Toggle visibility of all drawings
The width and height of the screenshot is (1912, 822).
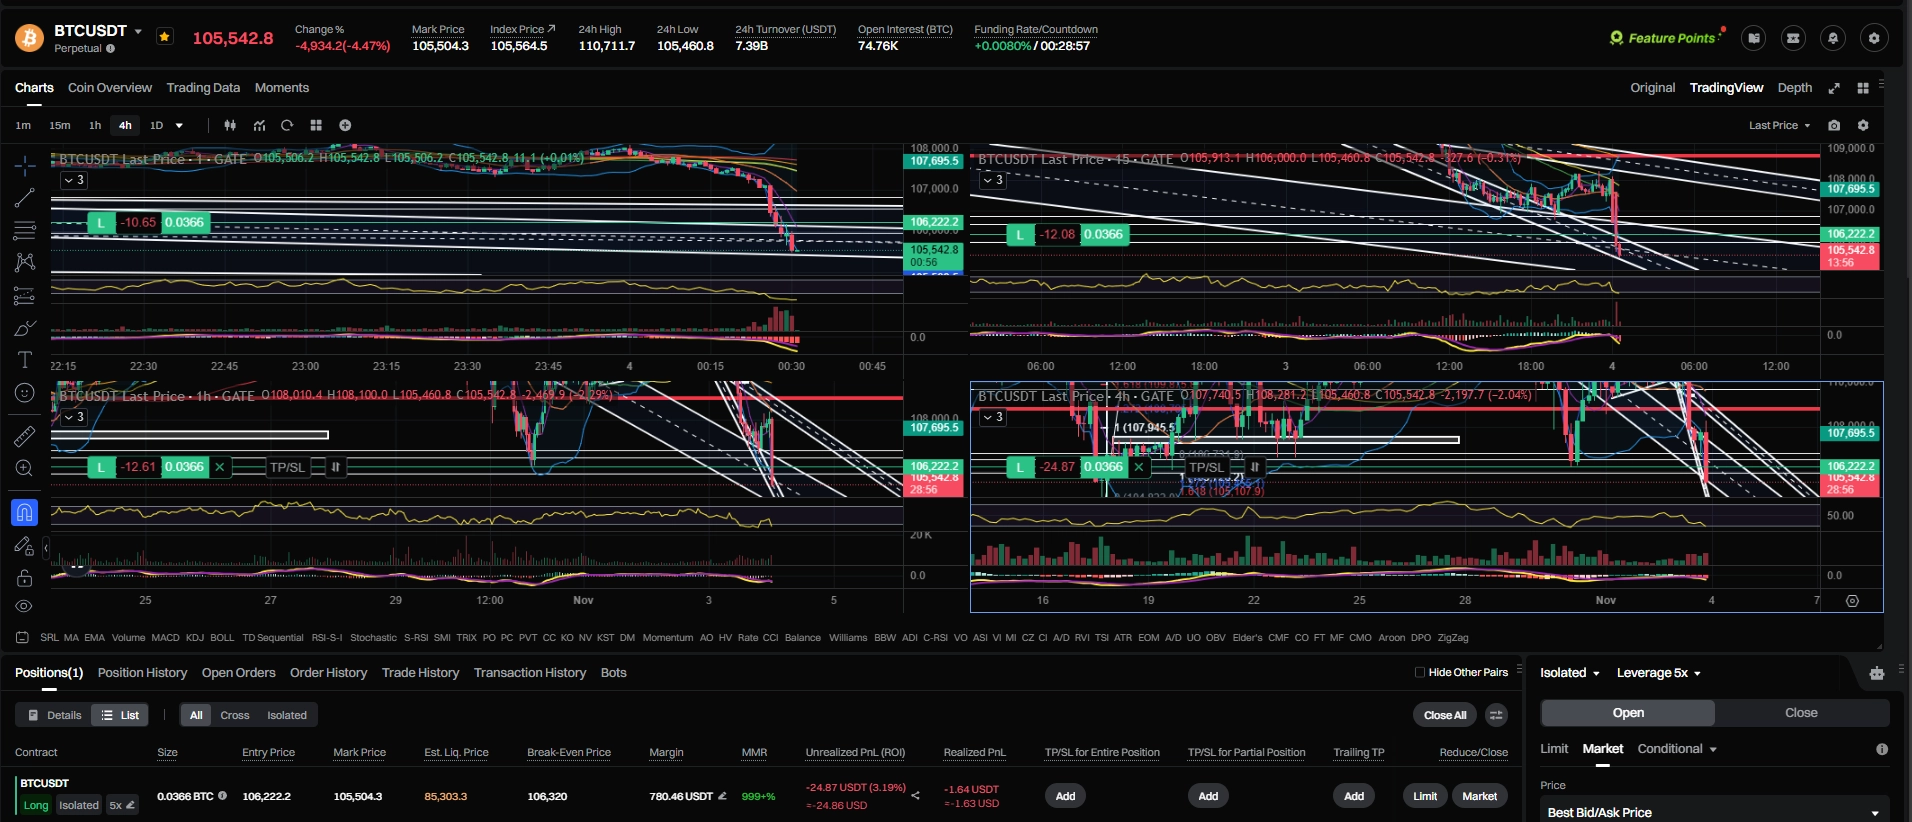point(25,606)
